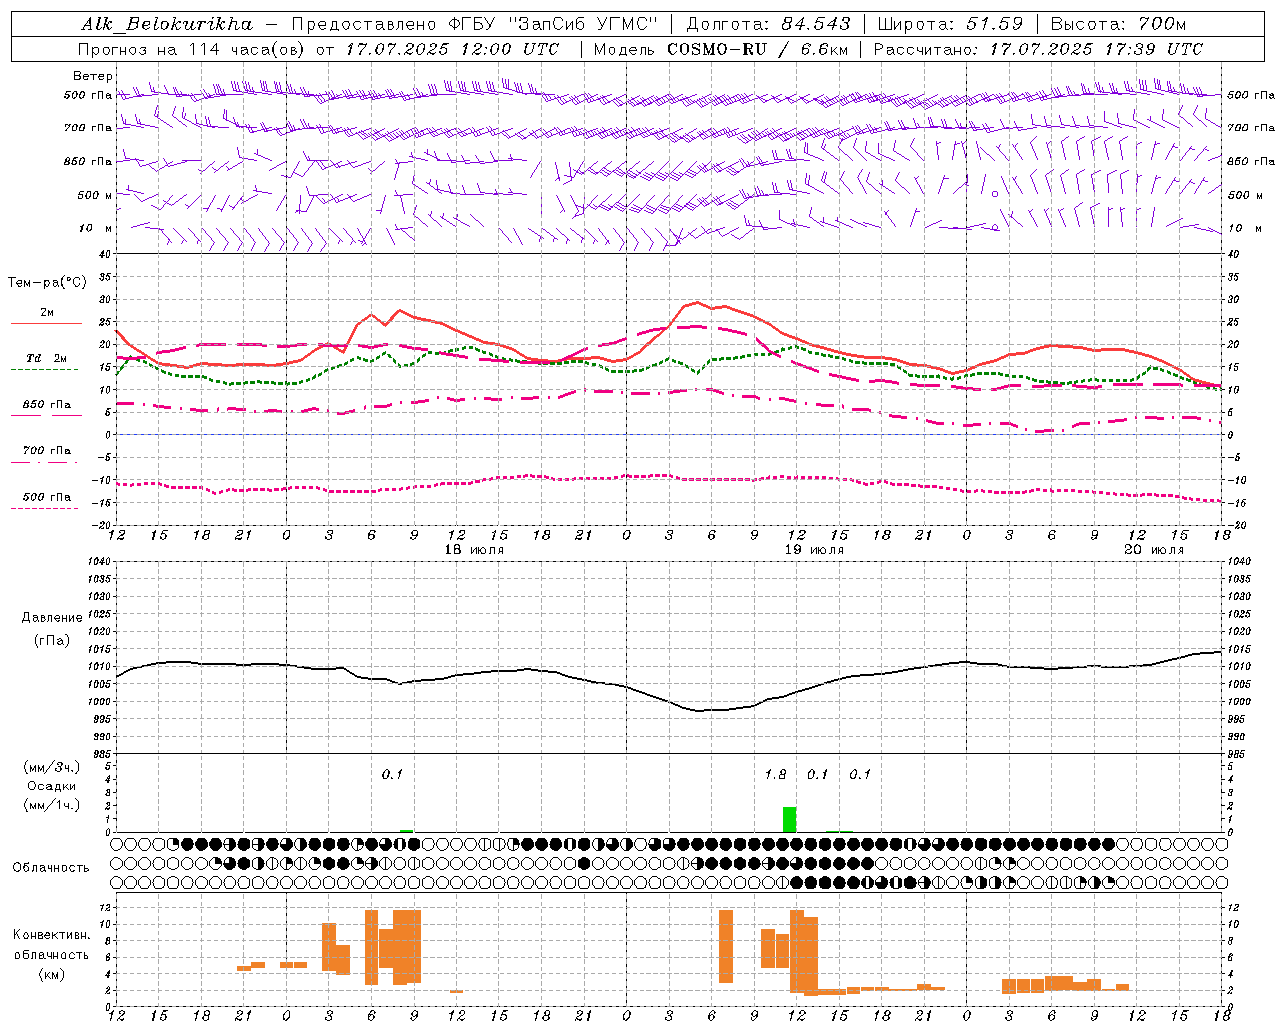
Task: Click the '19 июля' date label
Action: tap(814, 550)
